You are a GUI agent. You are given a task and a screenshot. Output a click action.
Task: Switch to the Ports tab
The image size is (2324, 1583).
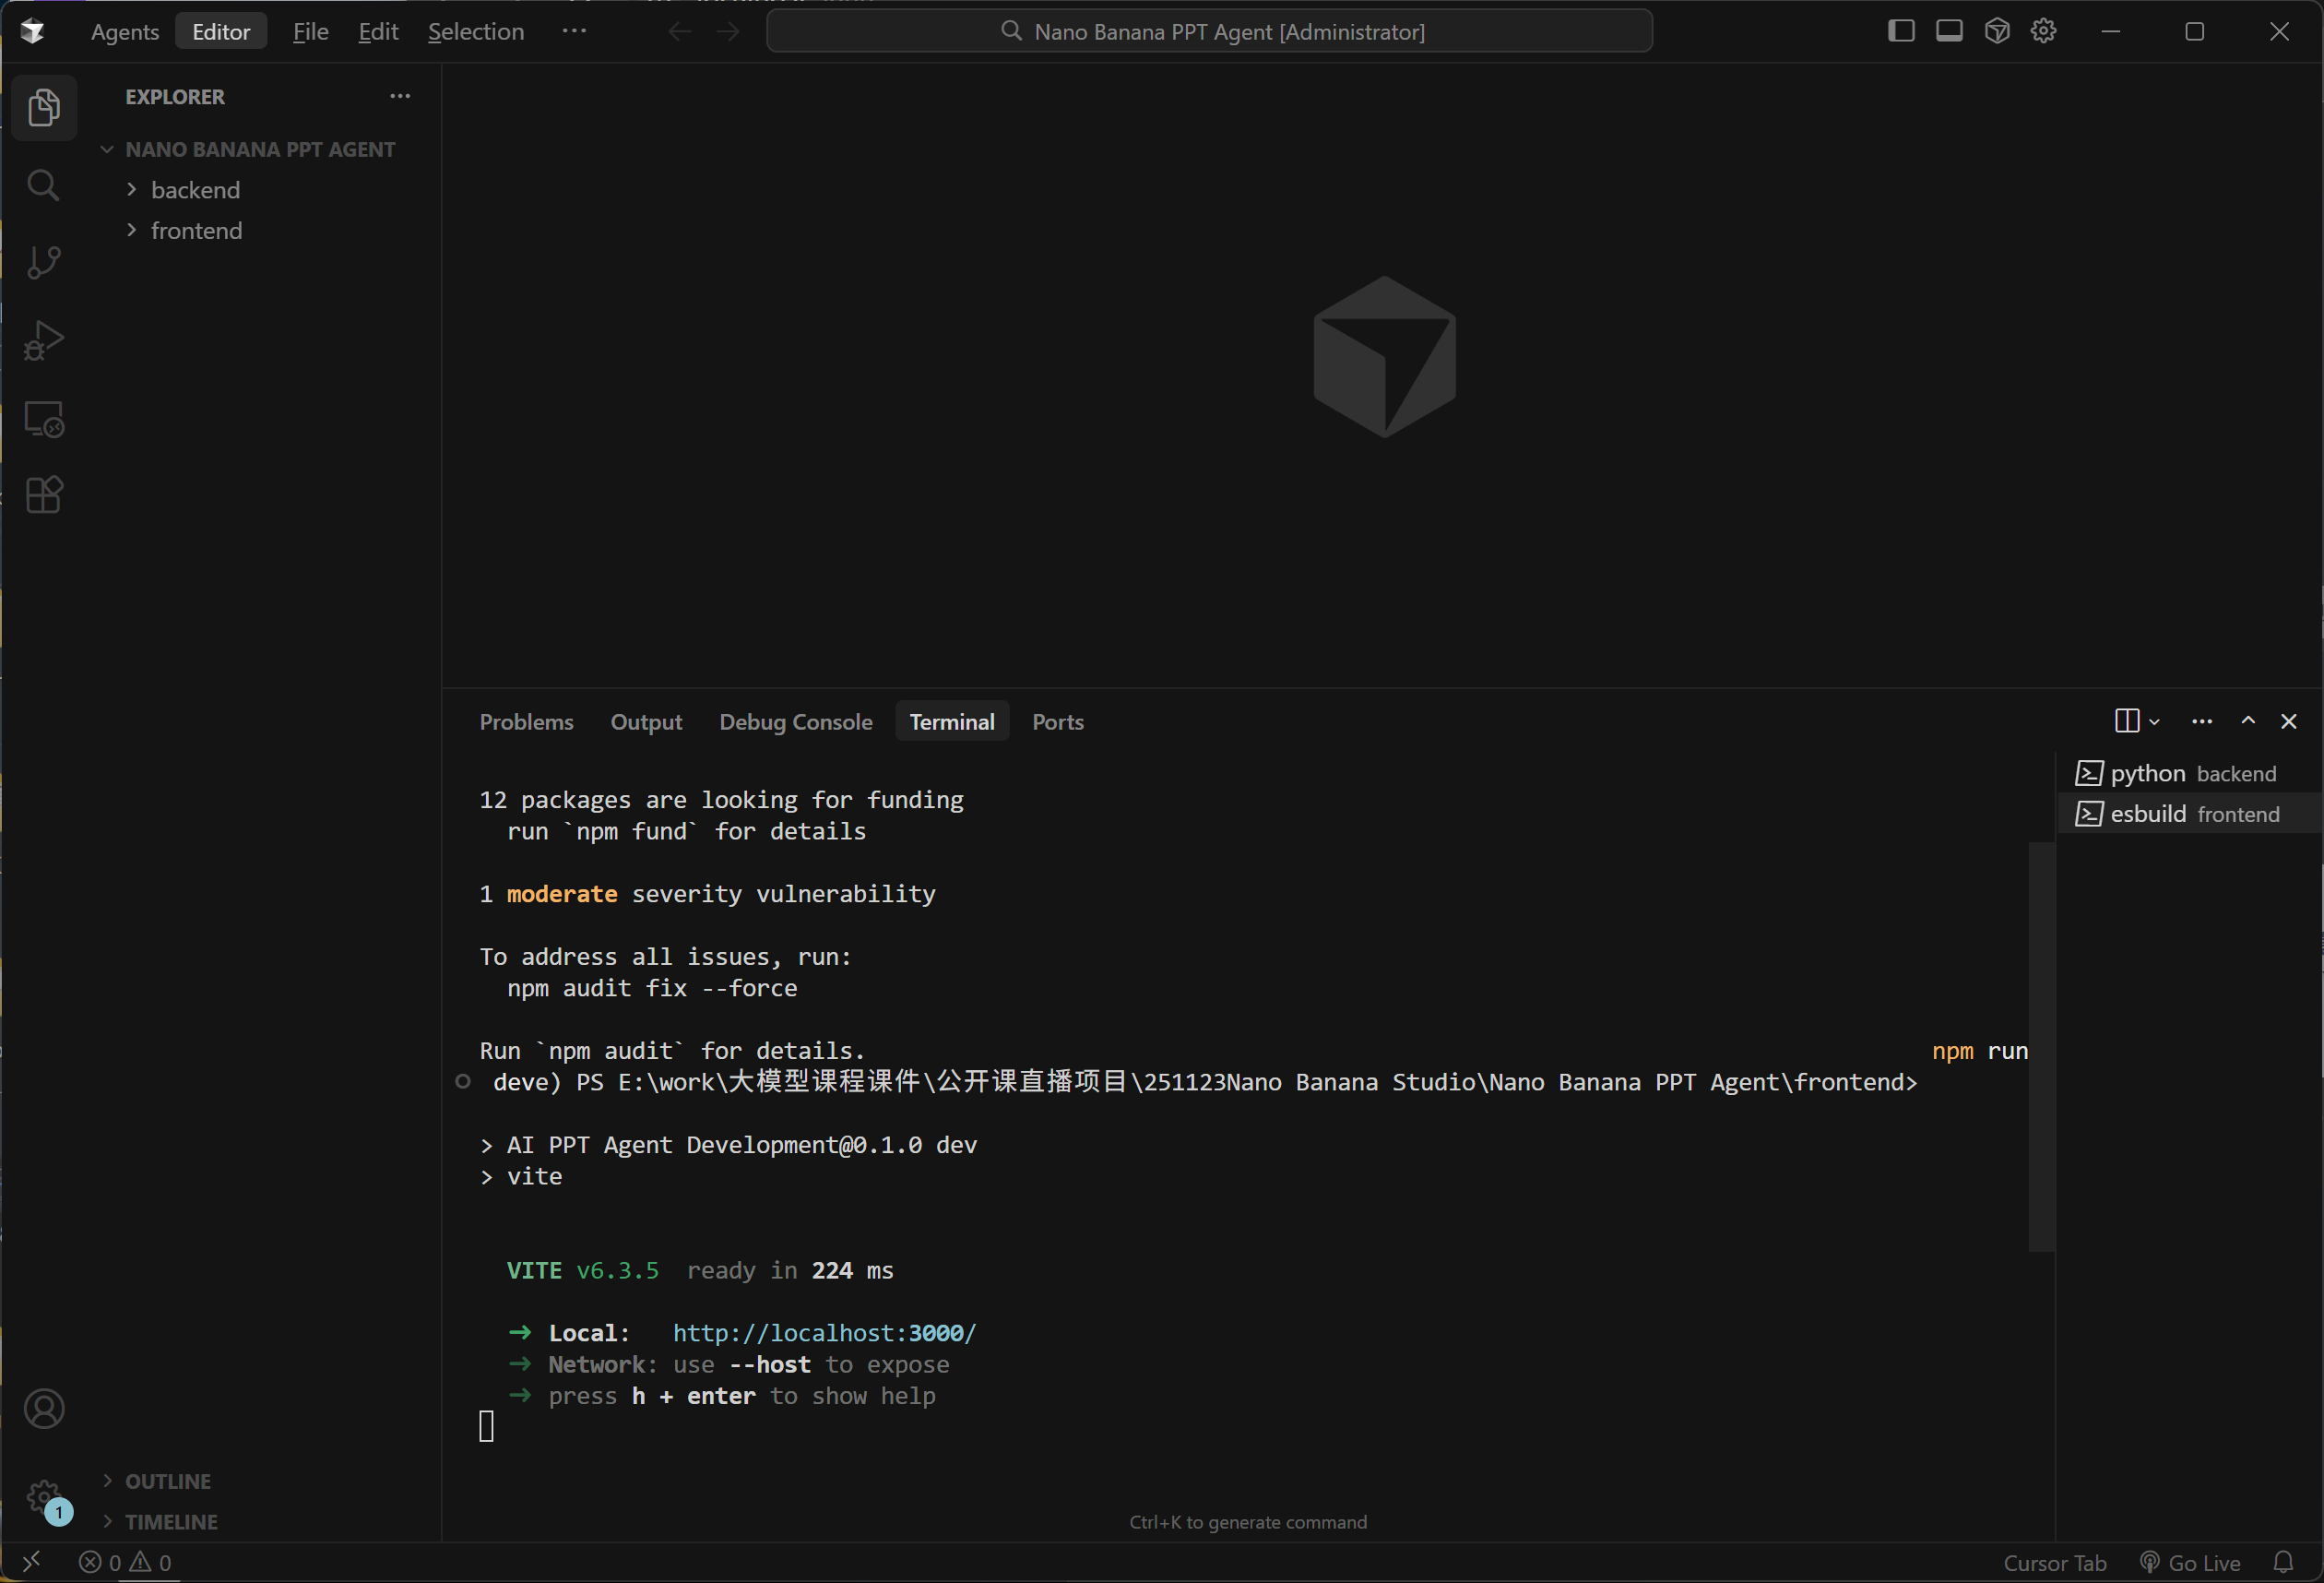[x=1058, y=722]
